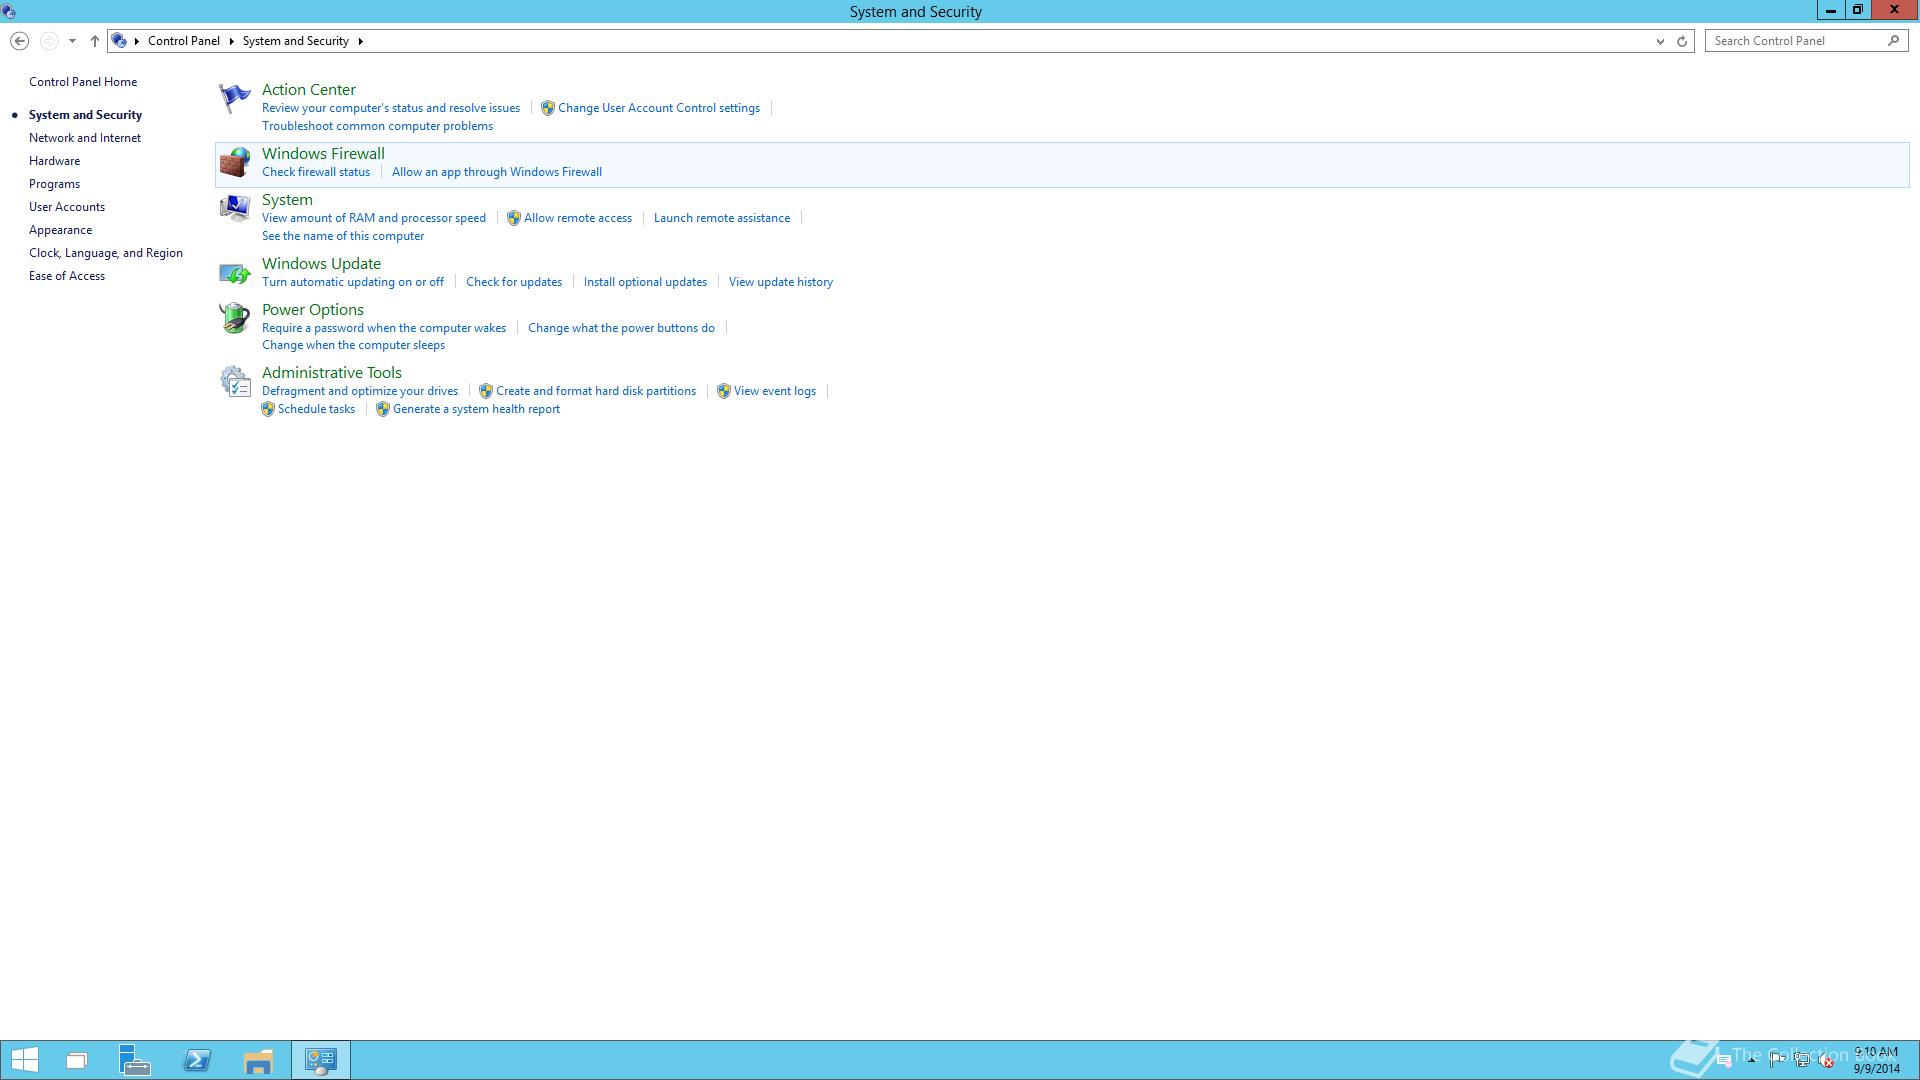This screenshot has width=1920, height=1080.
Task: Click View amount of RAM and processor speed
Action: pos(374,218)
